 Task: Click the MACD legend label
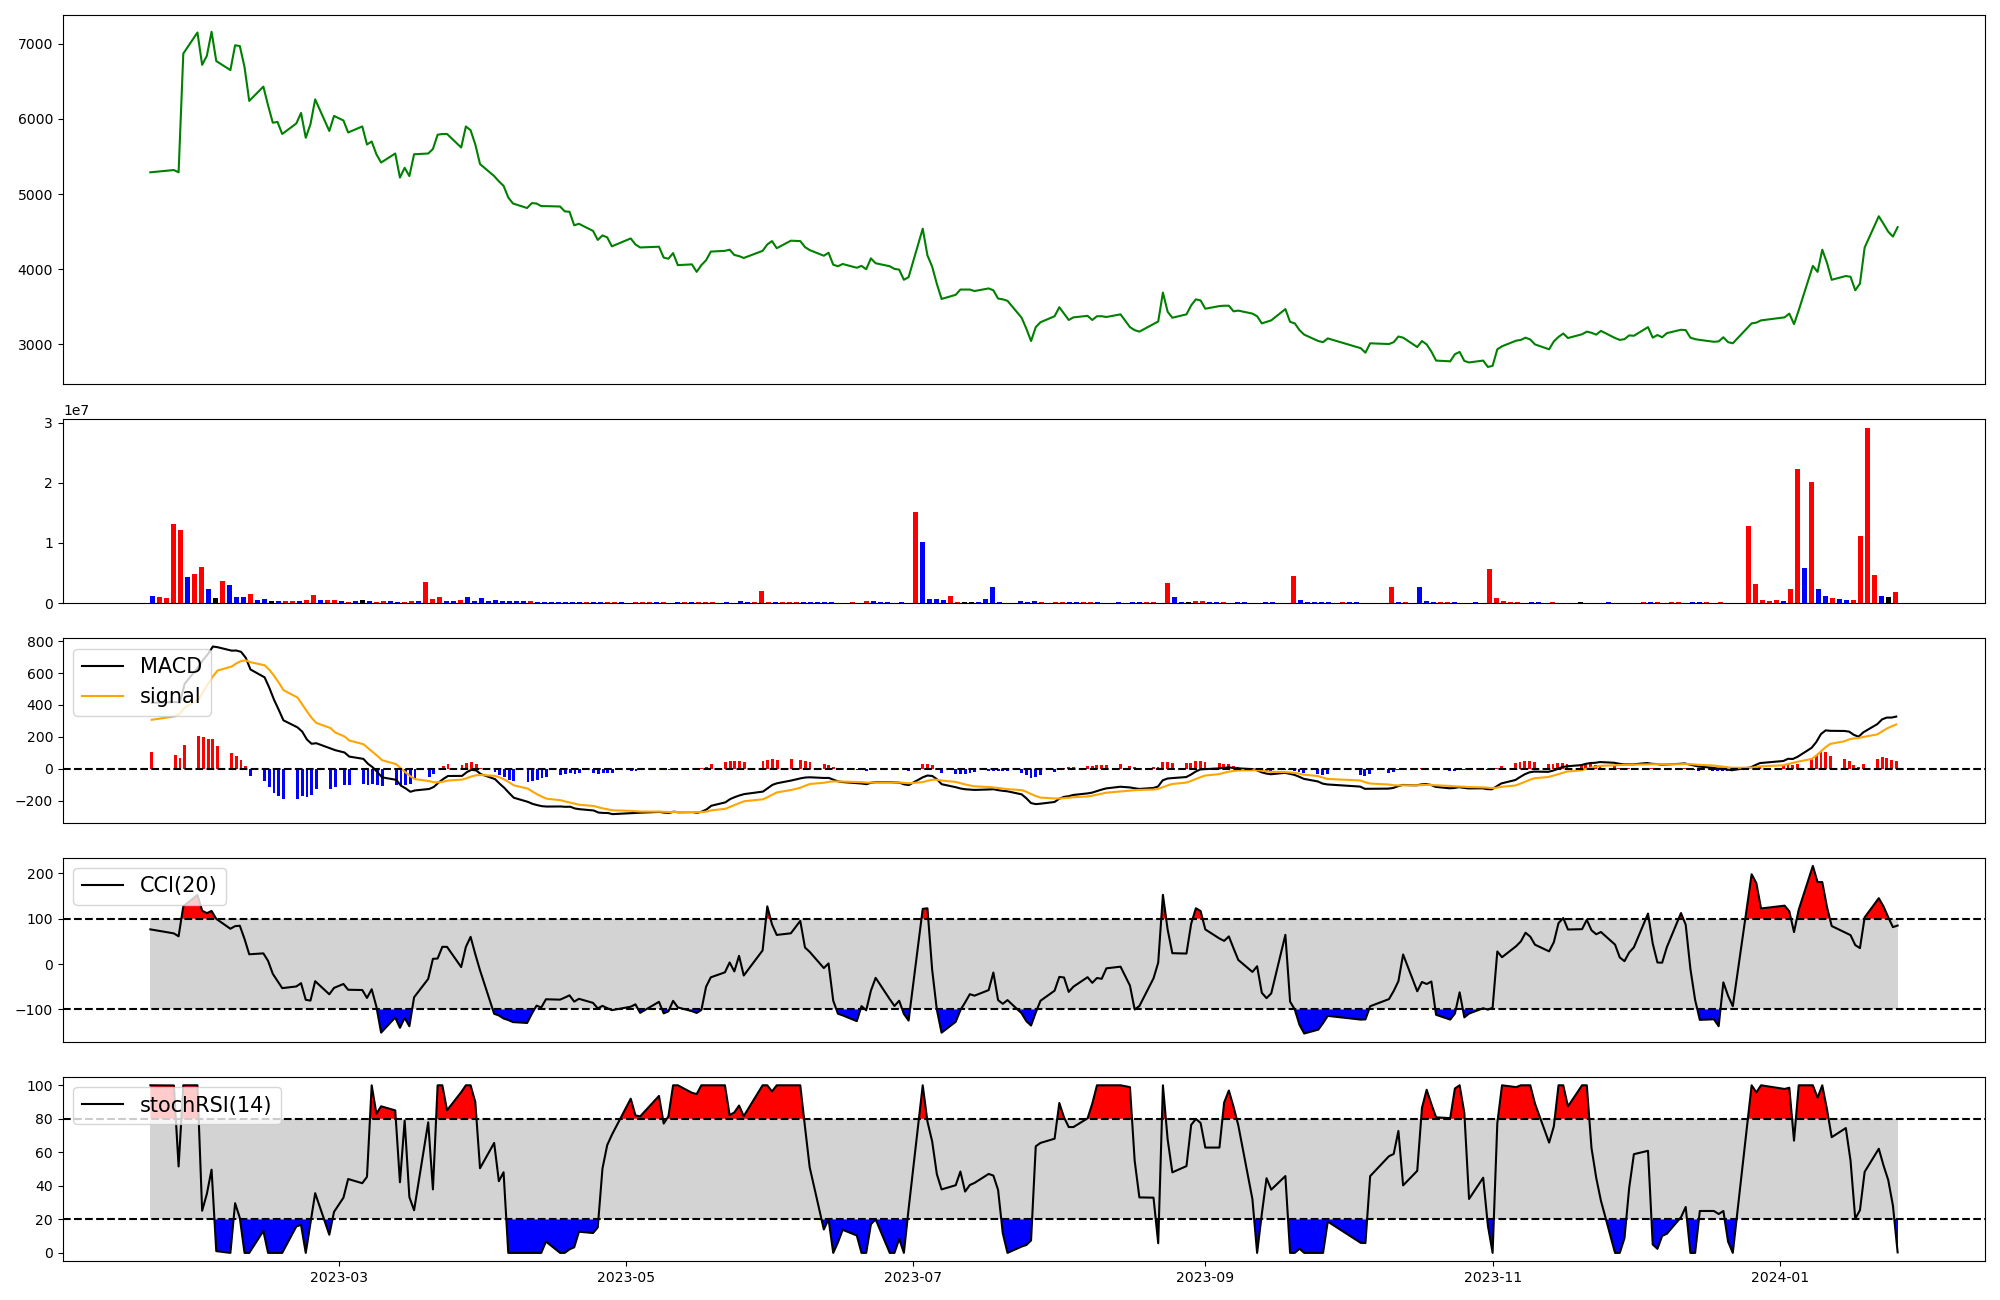point(170,666)
